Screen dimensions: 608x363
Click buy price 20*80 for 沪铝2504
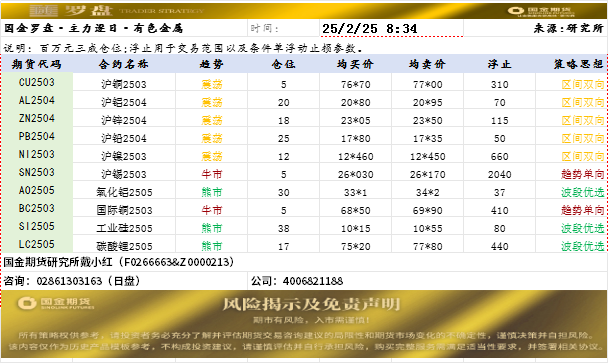click(356, 102)
